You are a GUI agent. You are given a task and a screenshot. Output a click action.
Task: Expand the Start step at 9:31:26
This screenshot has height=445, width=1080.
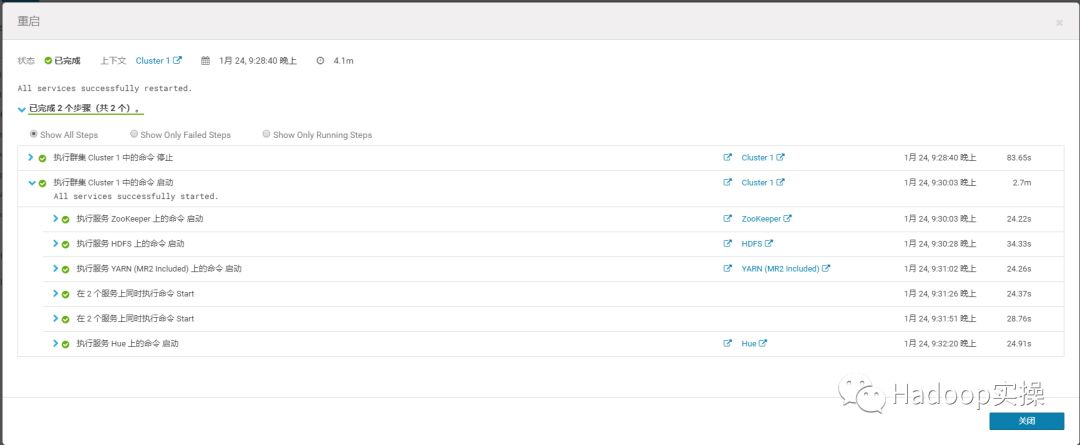tap(55, 293)
